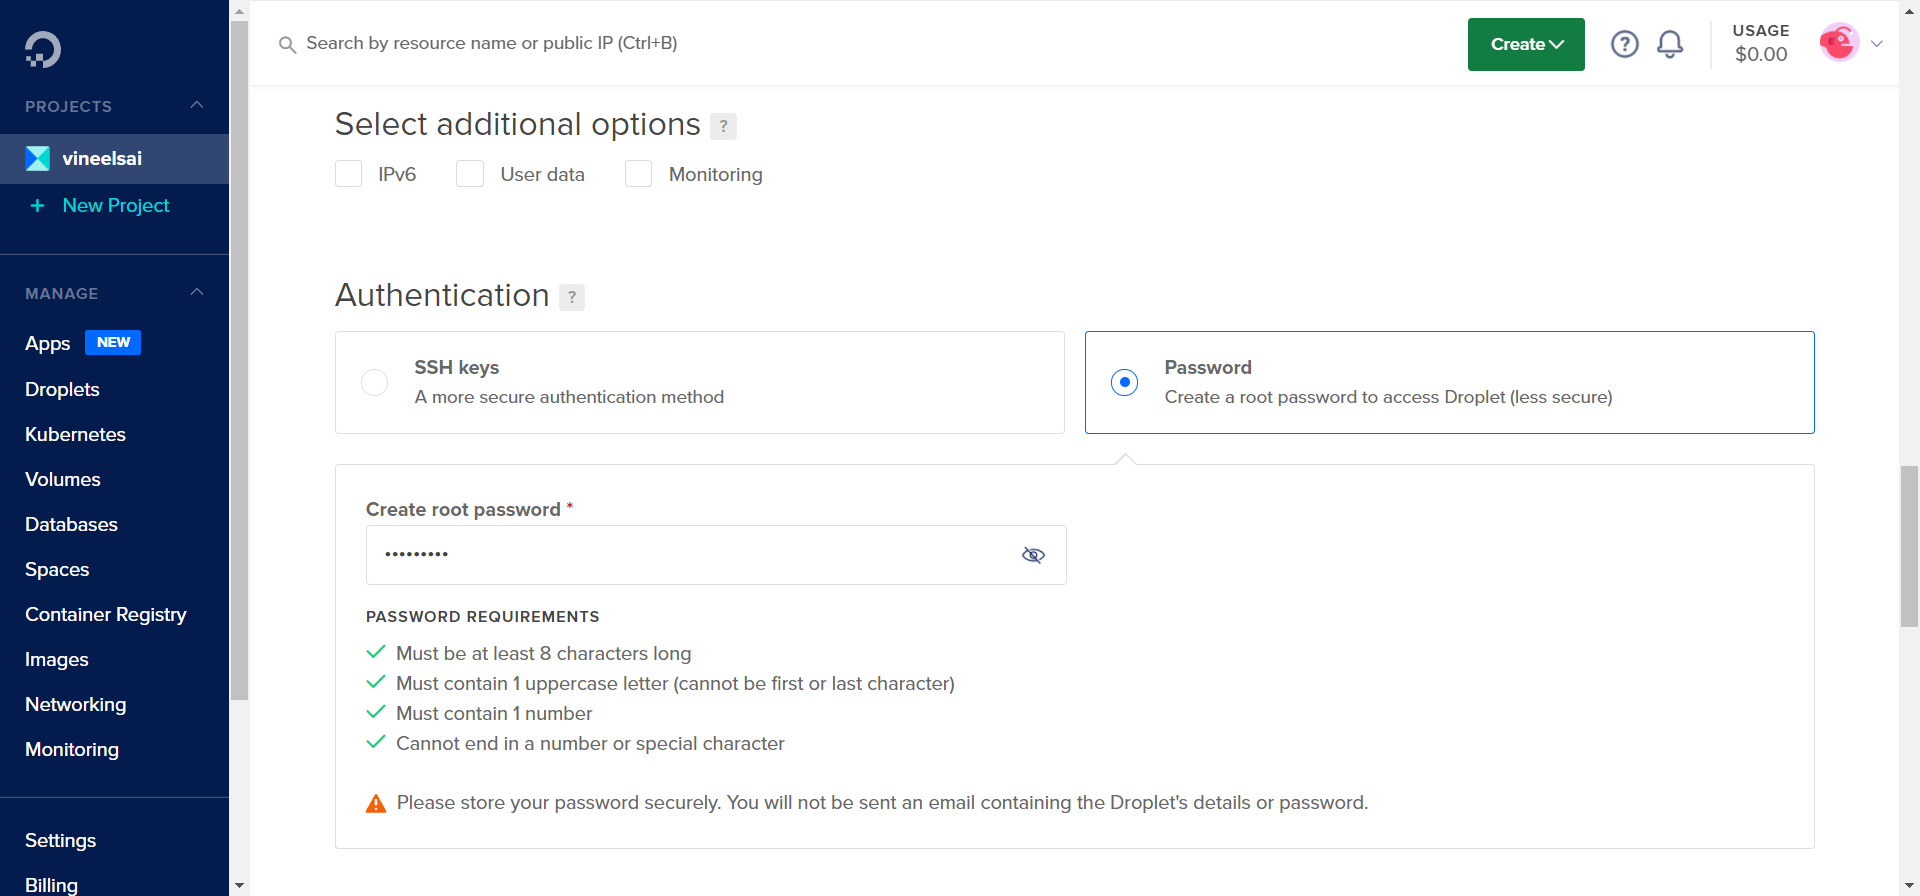Collapse the PROJECTS section

196,105
